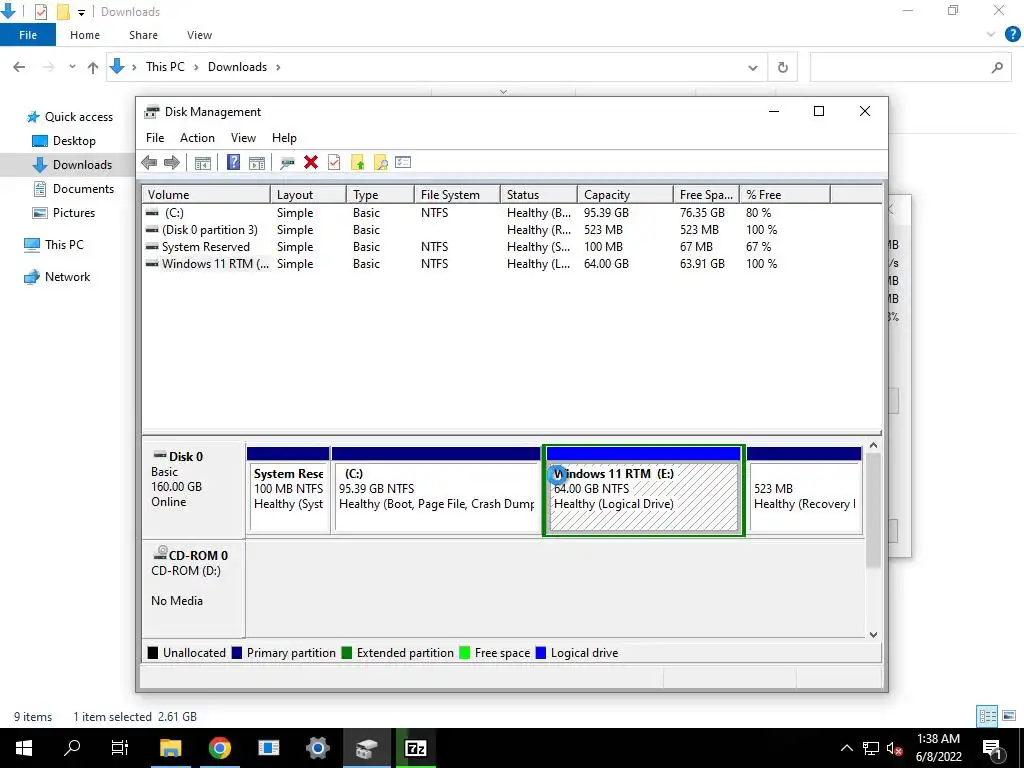Click the Back arrow in Disk Management toolbar
Image resolution: width=1024 pixels, height=768 pixels.
coord(149,163)
